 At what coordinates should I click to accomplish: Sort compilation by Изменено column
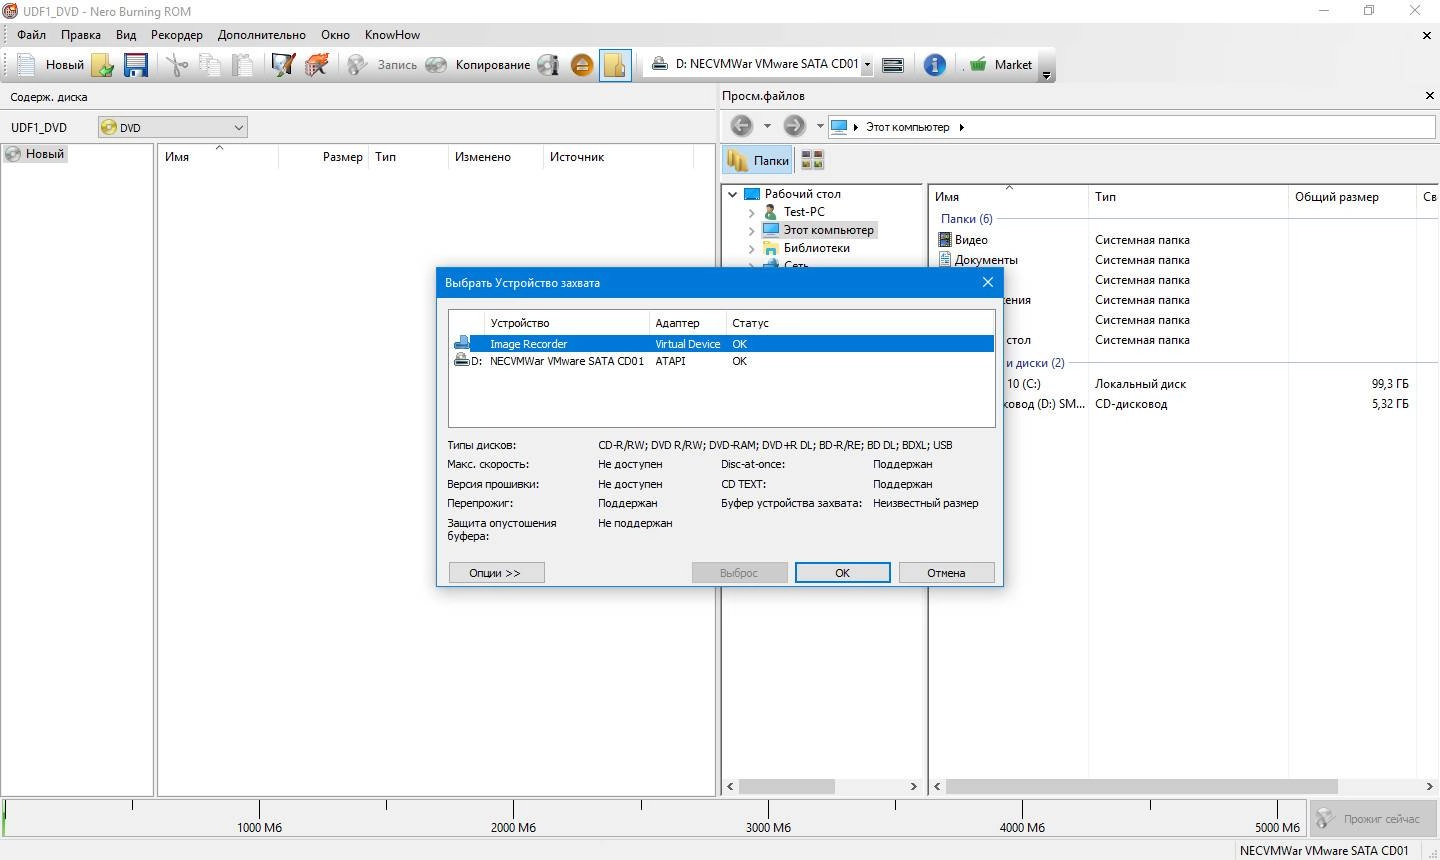tap(494, 157)
